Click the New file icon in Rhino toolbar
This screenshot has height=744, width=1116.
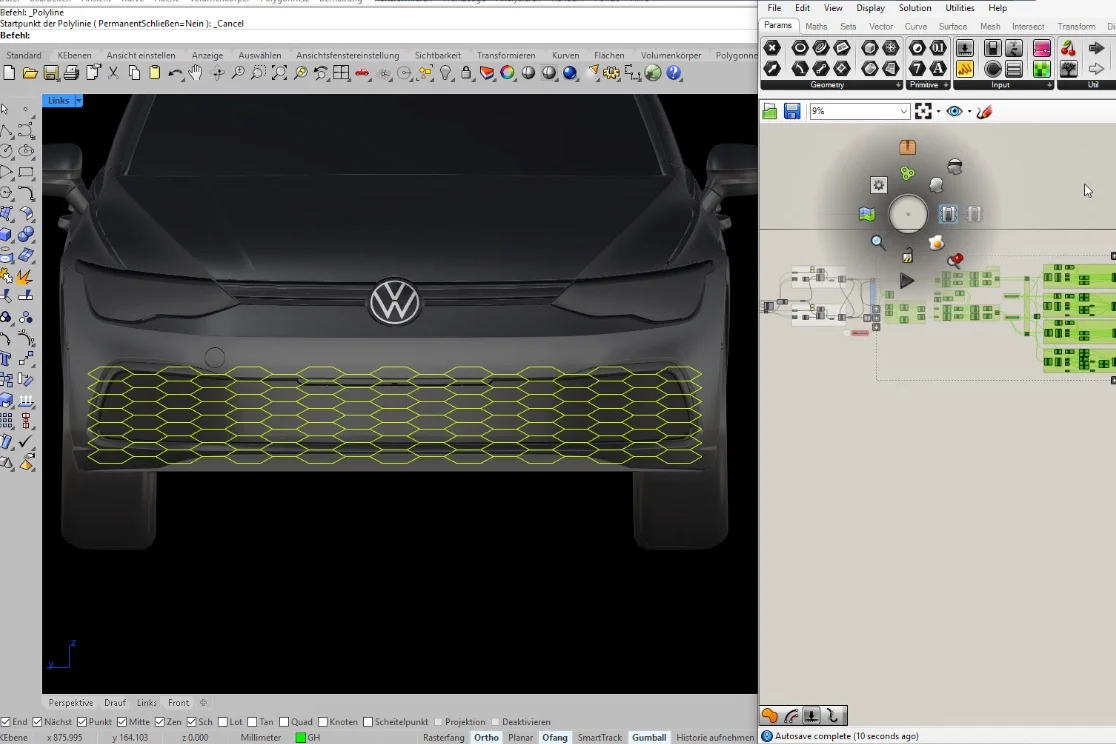tap(9, 73)
